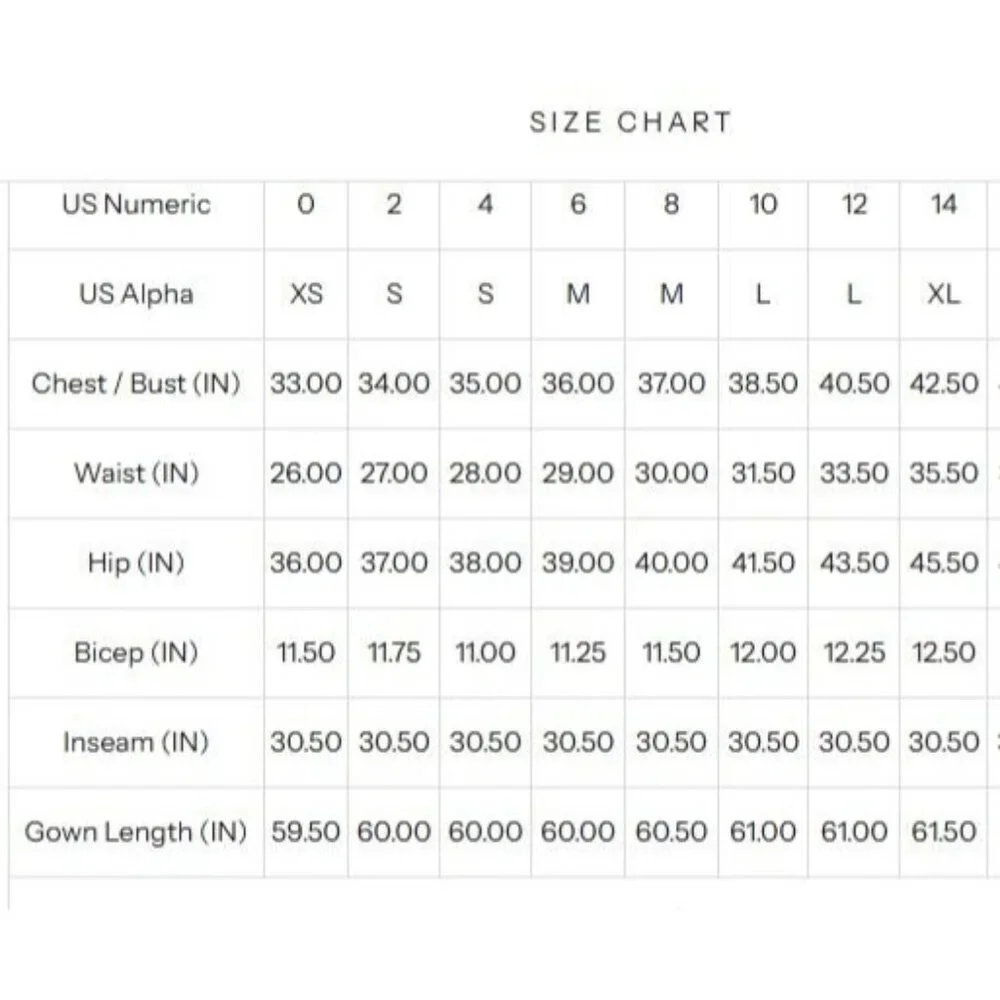The width and height of the screenshot is (1000, 1000).
Task: Click the Chest / Bust (IN) row label
Action: click(136, 384)
